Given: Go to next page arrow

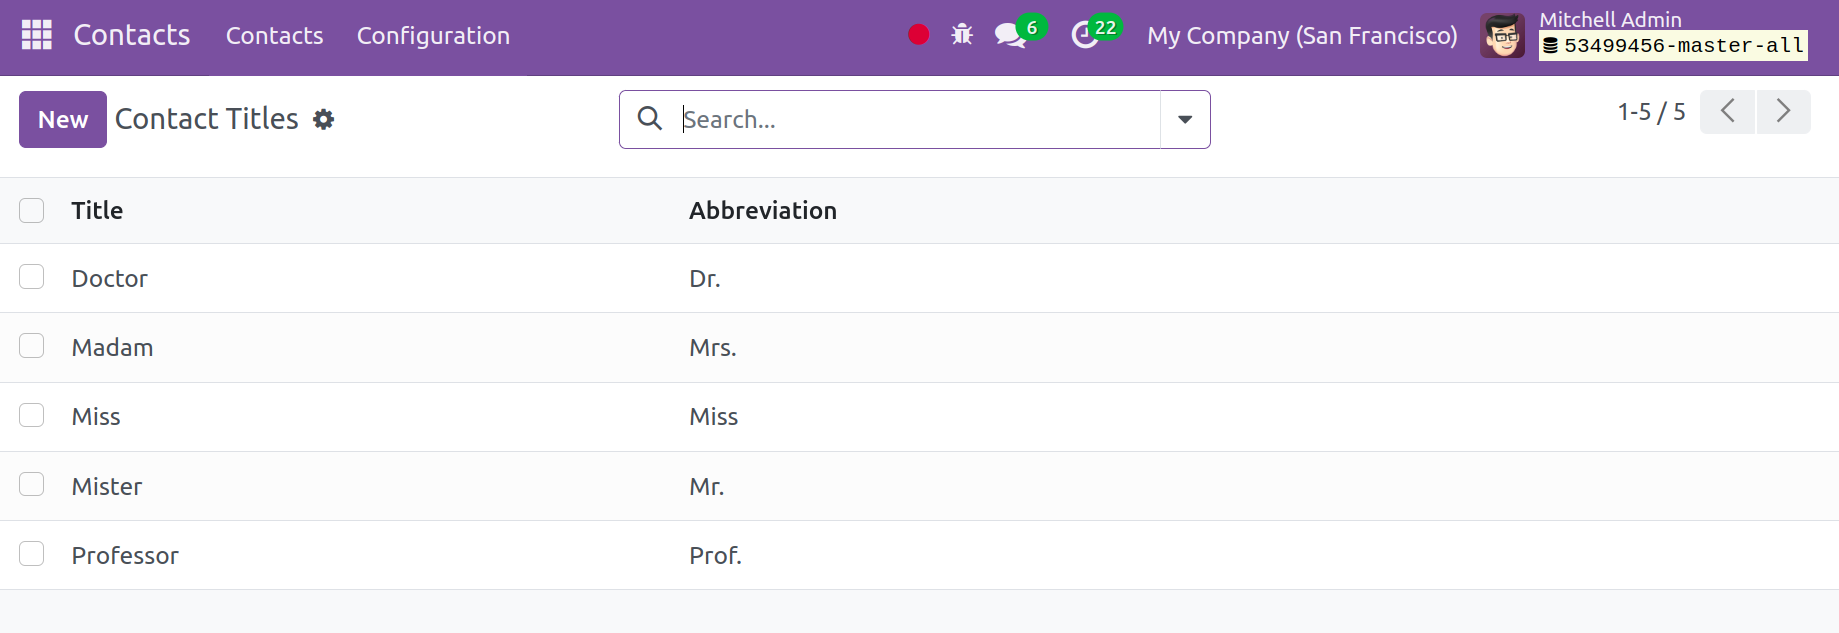Looking at the screenshot, I should 1783,111.
